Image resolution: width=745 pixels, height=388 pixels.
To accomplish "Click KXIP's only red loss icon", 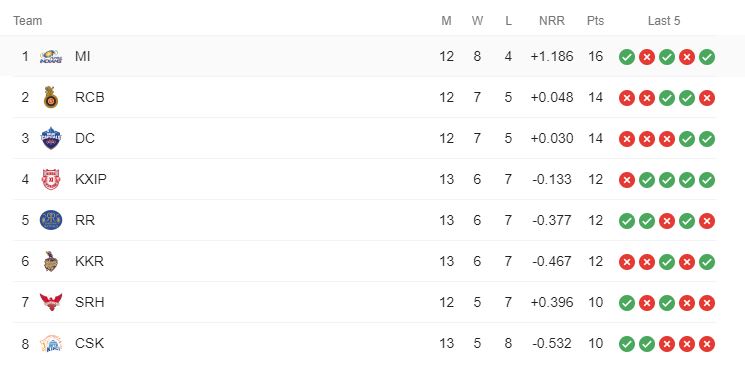I will pos(627,180).
